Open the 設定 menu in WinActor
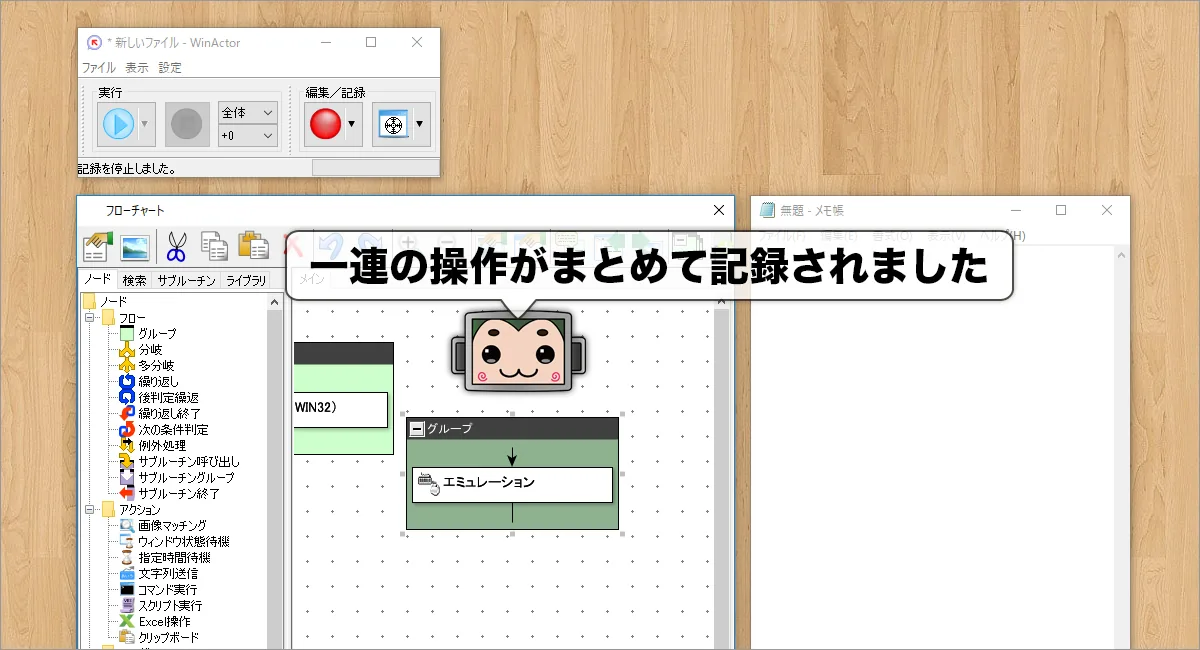The image size is (1200, 650). click(x=170, y=68)
